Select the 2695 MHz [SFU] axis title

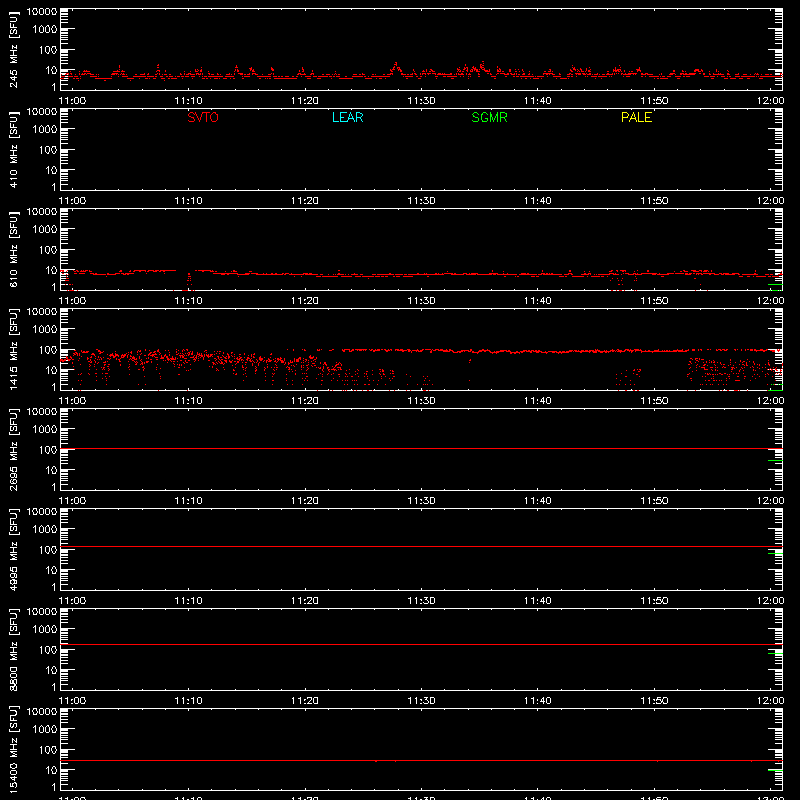pyautogui.click(x=13, y=449)
